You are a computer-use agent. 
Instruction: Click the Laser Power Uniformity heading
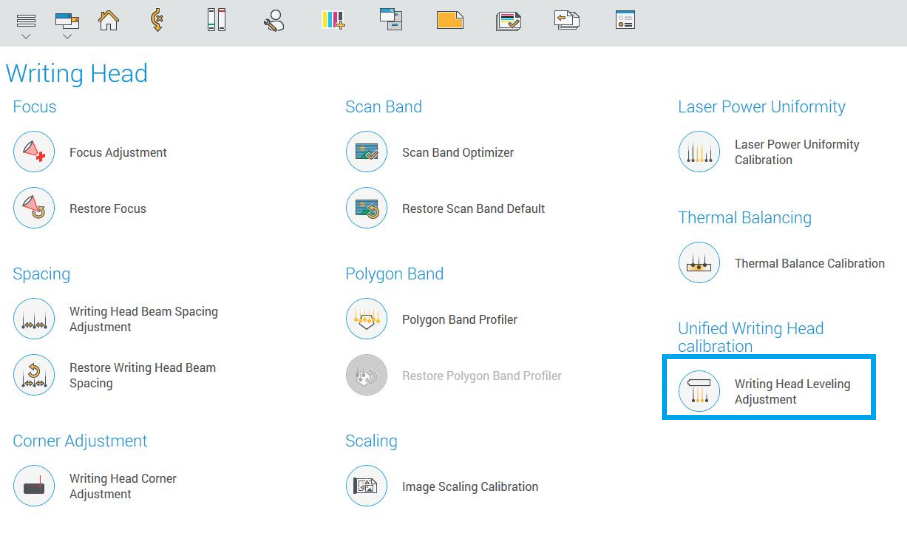pos(761,107)
